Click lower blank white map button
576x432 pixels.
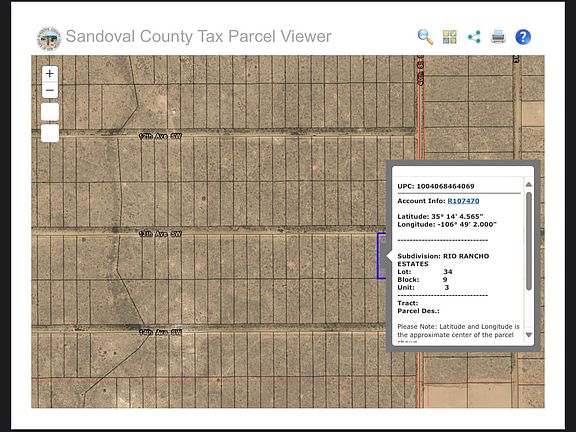(50, 133)
